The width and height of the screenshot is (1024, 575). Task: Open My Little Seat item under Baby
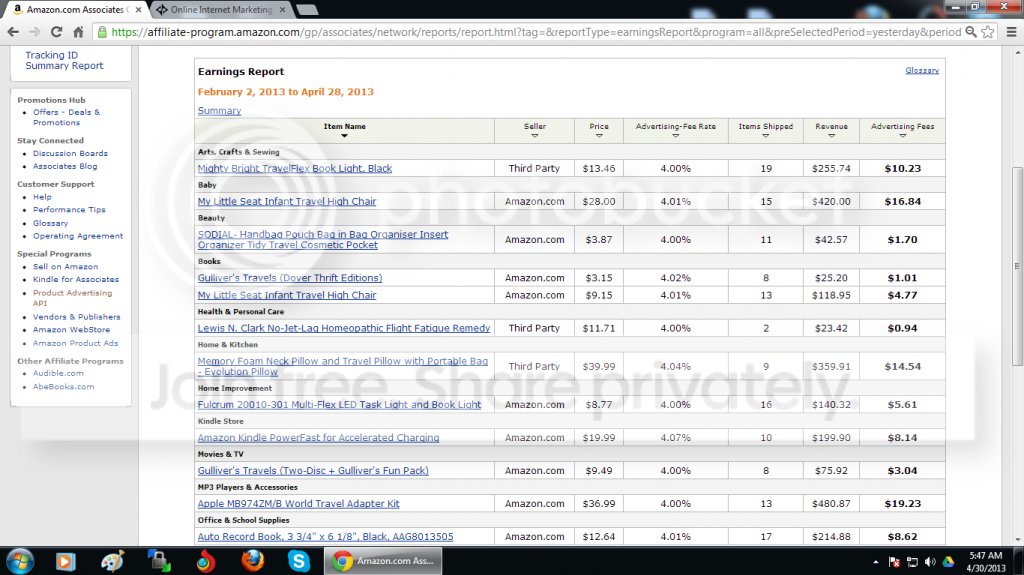[287, 201]
